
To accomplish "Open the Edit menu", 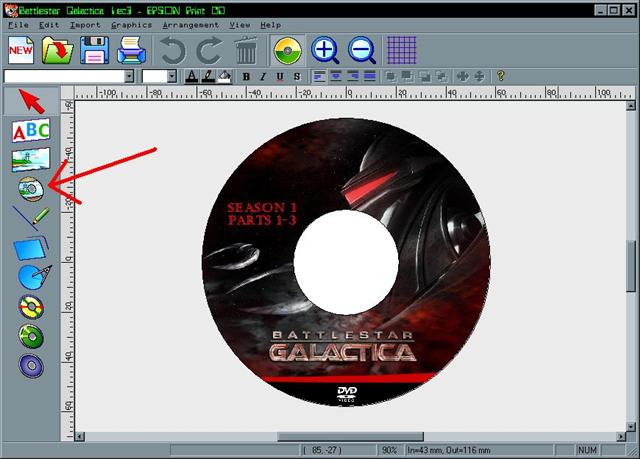I will point(49,25).
